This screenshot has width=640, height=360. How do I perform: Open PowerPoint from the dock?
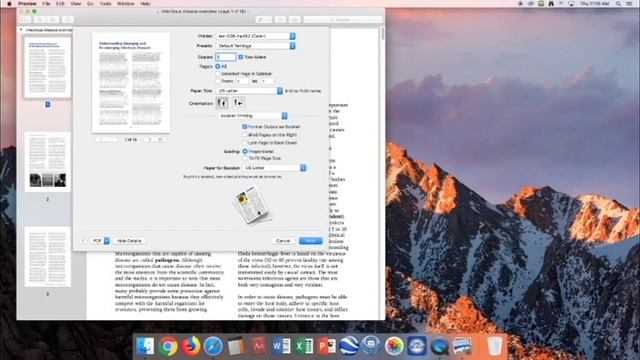click(327, 346)
